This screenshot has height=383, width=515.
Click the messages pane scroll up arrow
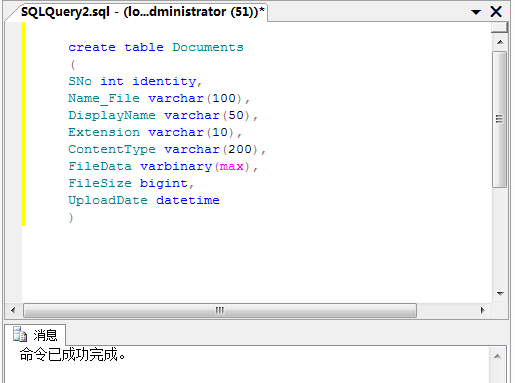497,356
